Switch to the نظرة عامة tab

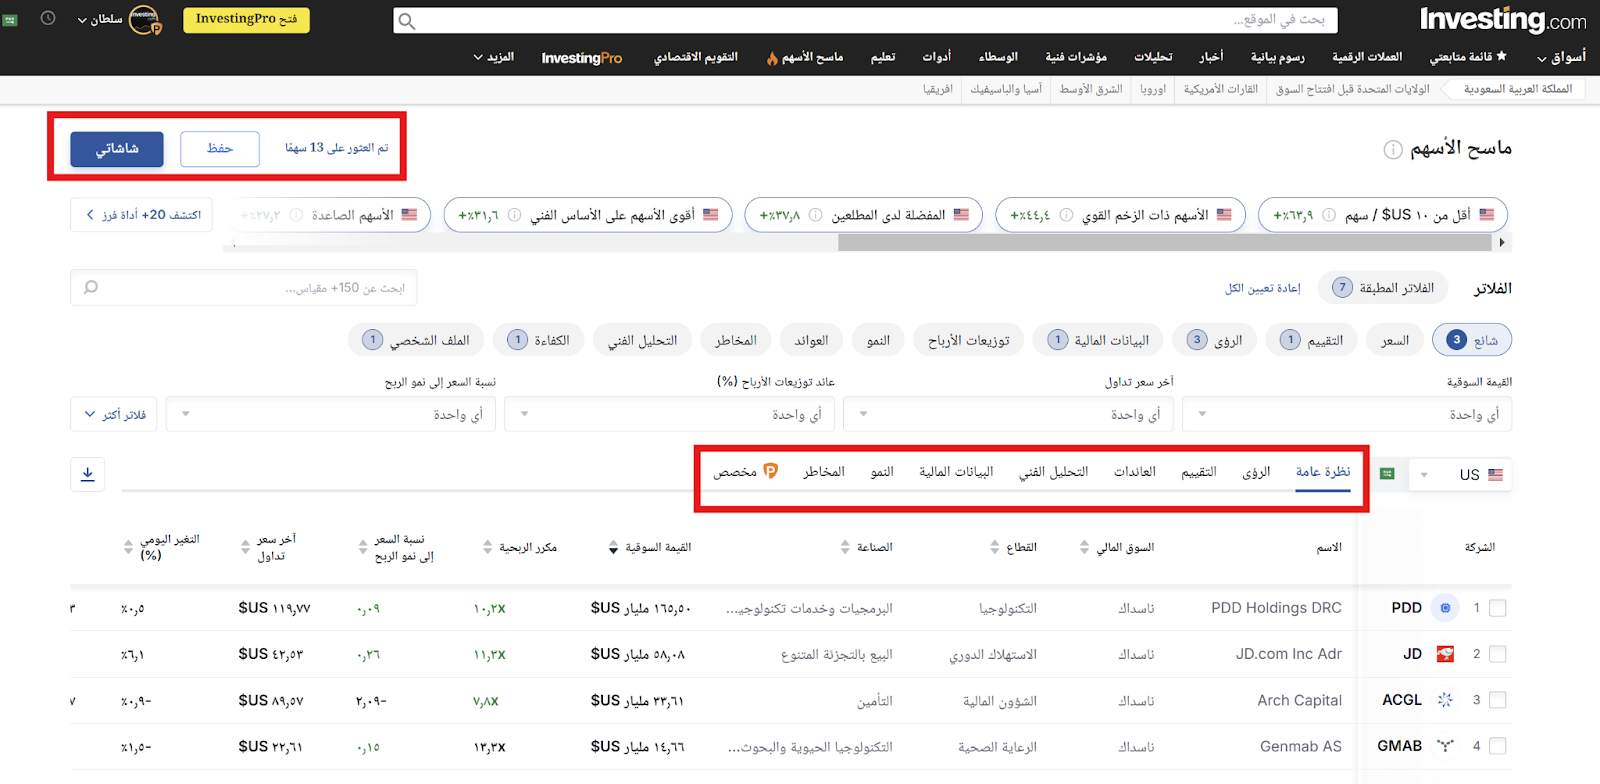point(1323,472)
